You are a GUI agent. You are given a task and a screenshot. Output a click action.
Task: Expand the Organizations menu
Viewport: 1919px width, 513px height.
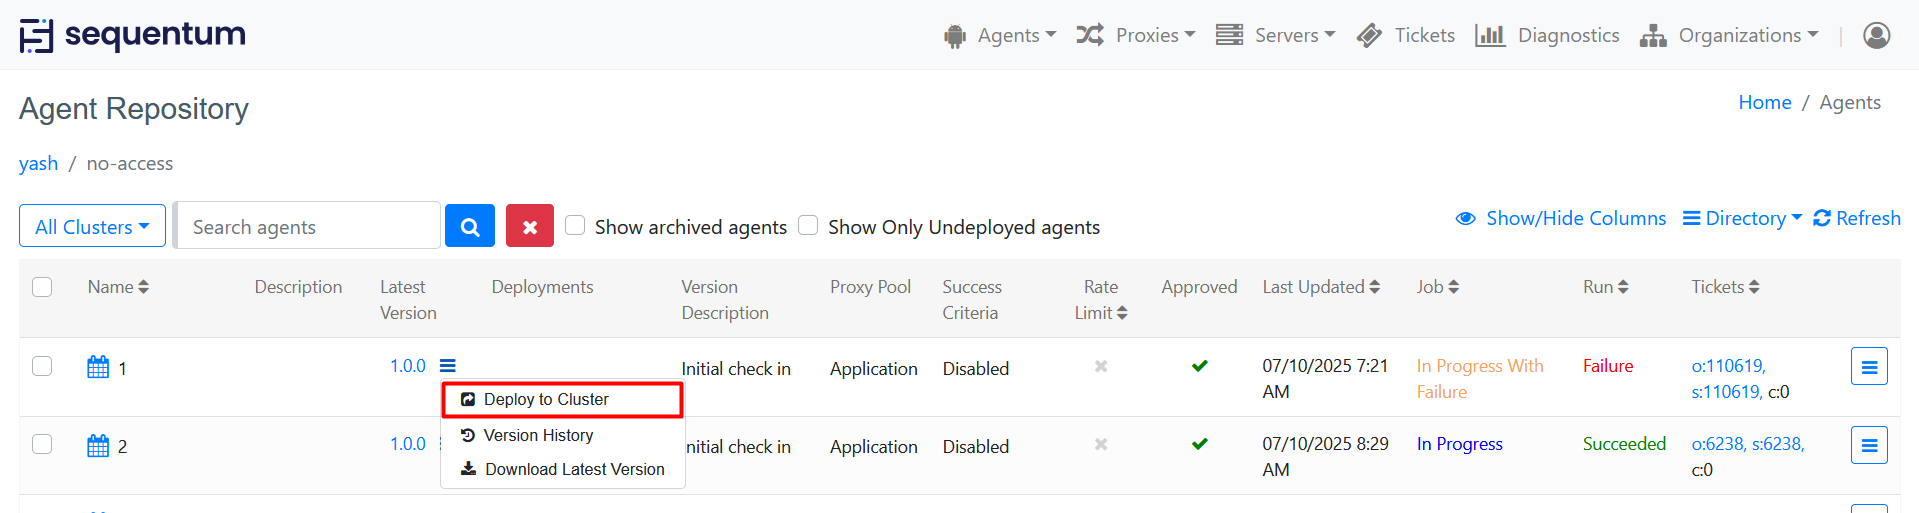[1729, 36]
